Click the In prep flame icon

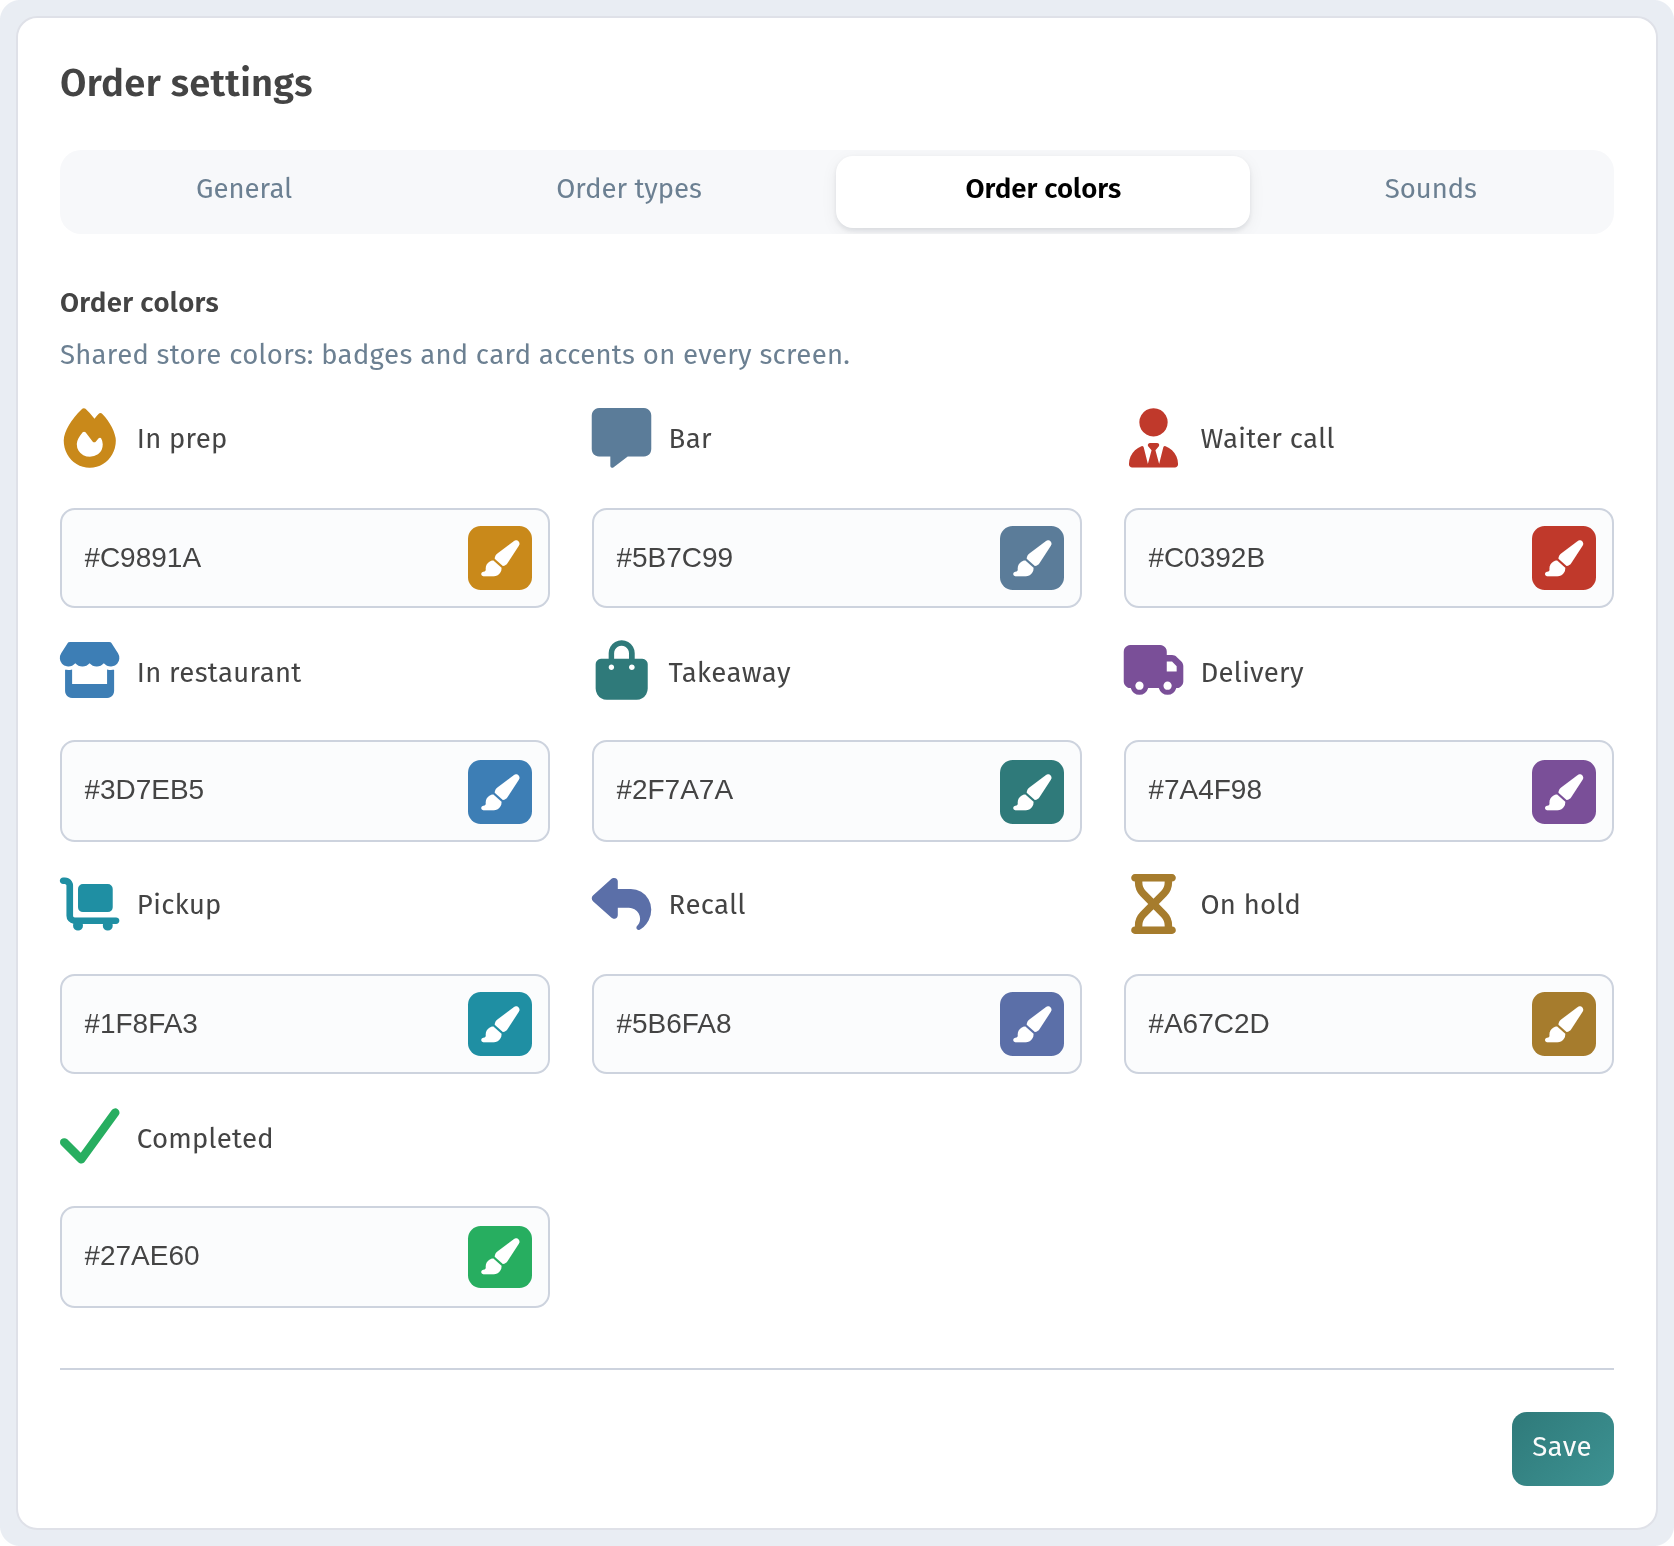(x=90, y=438)
